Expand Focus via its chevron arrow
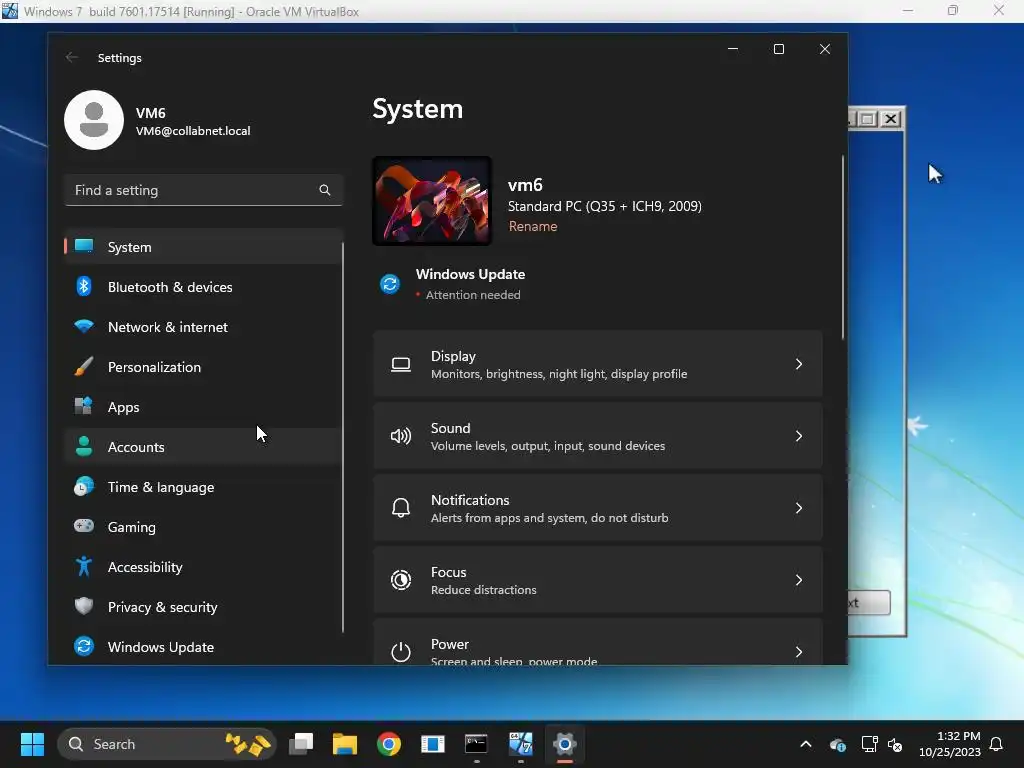This screenshot has height=768, width=1024. 799,580
